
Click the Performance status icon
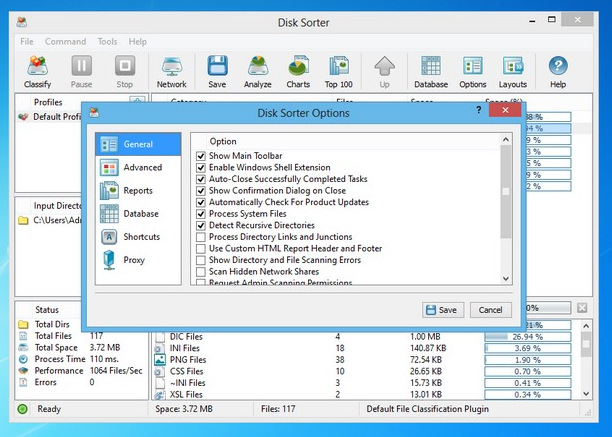23,371
